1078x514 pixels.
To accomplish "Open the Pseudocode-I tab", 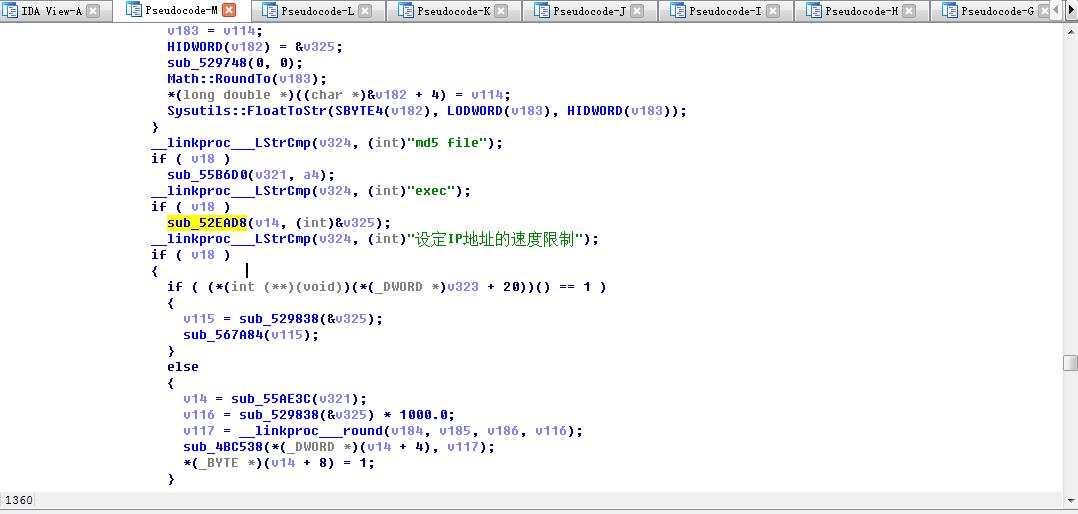I will click(x=728, y=11).
